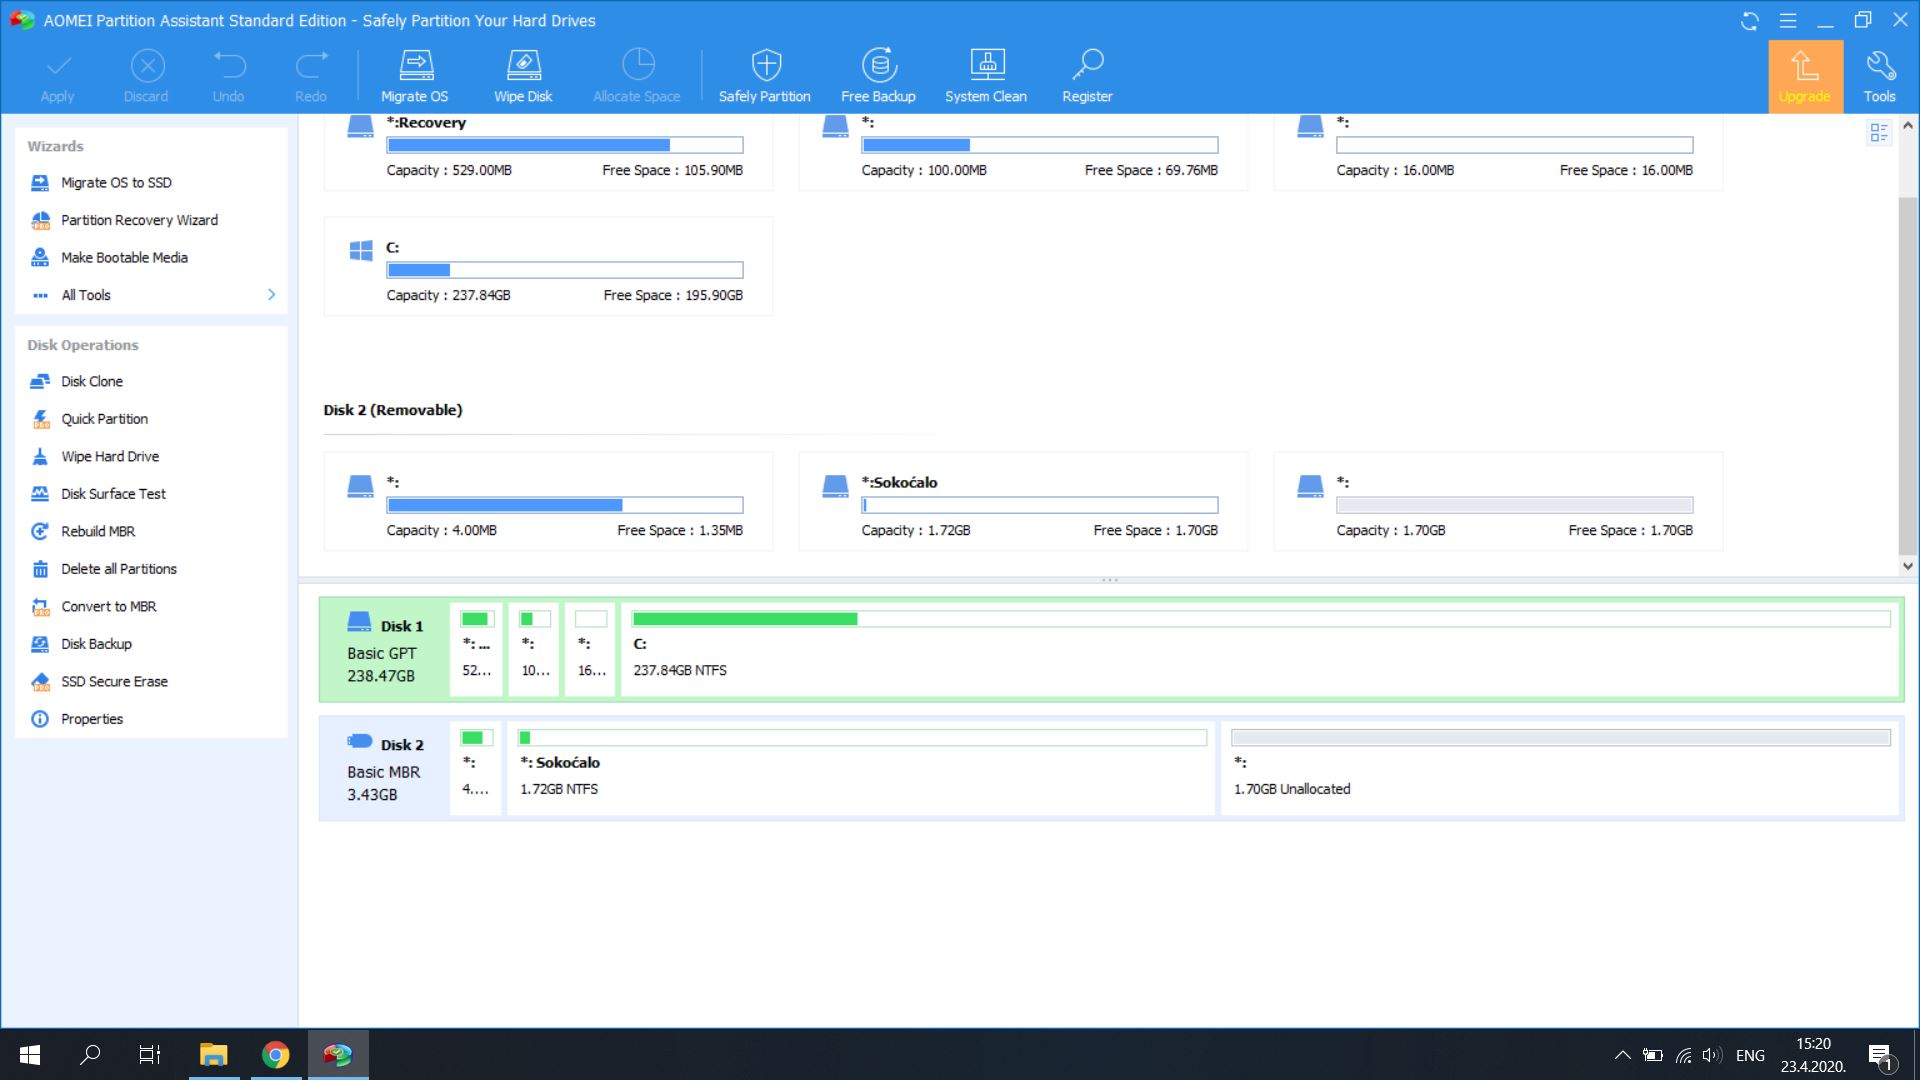The height and width of the screenshot is (1080, 1920).
Task: Open File Explorer from taskbar
Action: click(213, 1055)
